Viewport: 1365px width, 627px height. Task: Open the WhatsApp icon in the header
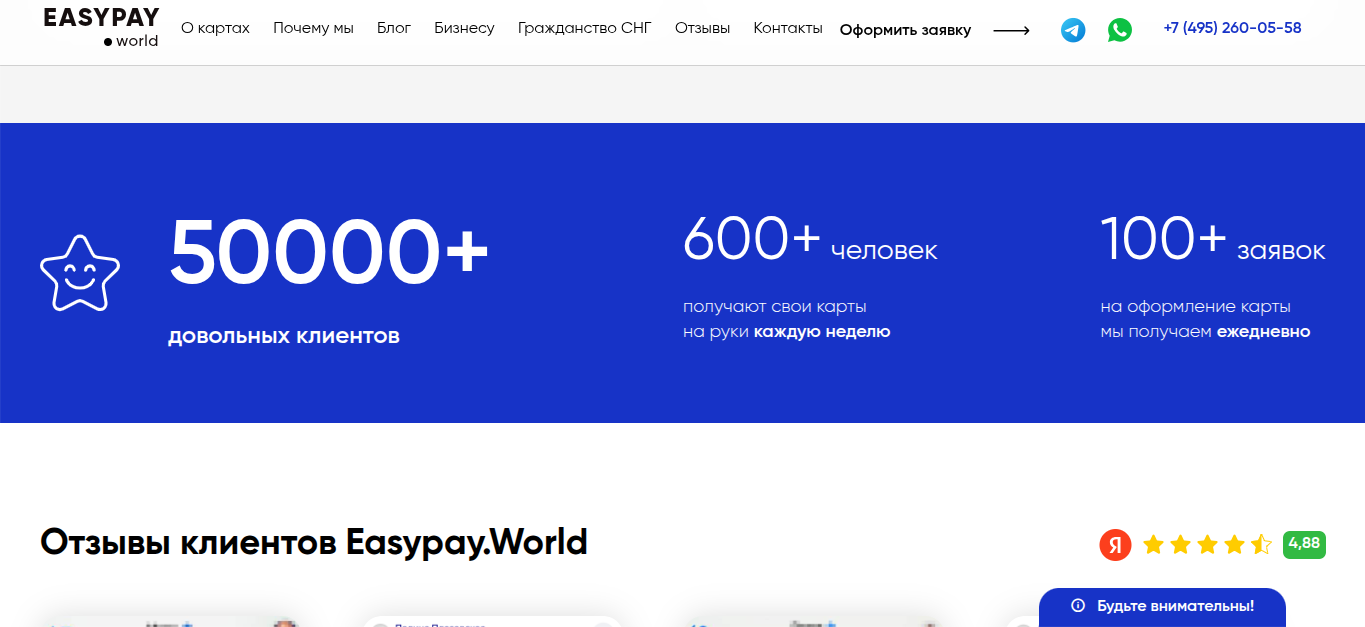pos(1120,29)
